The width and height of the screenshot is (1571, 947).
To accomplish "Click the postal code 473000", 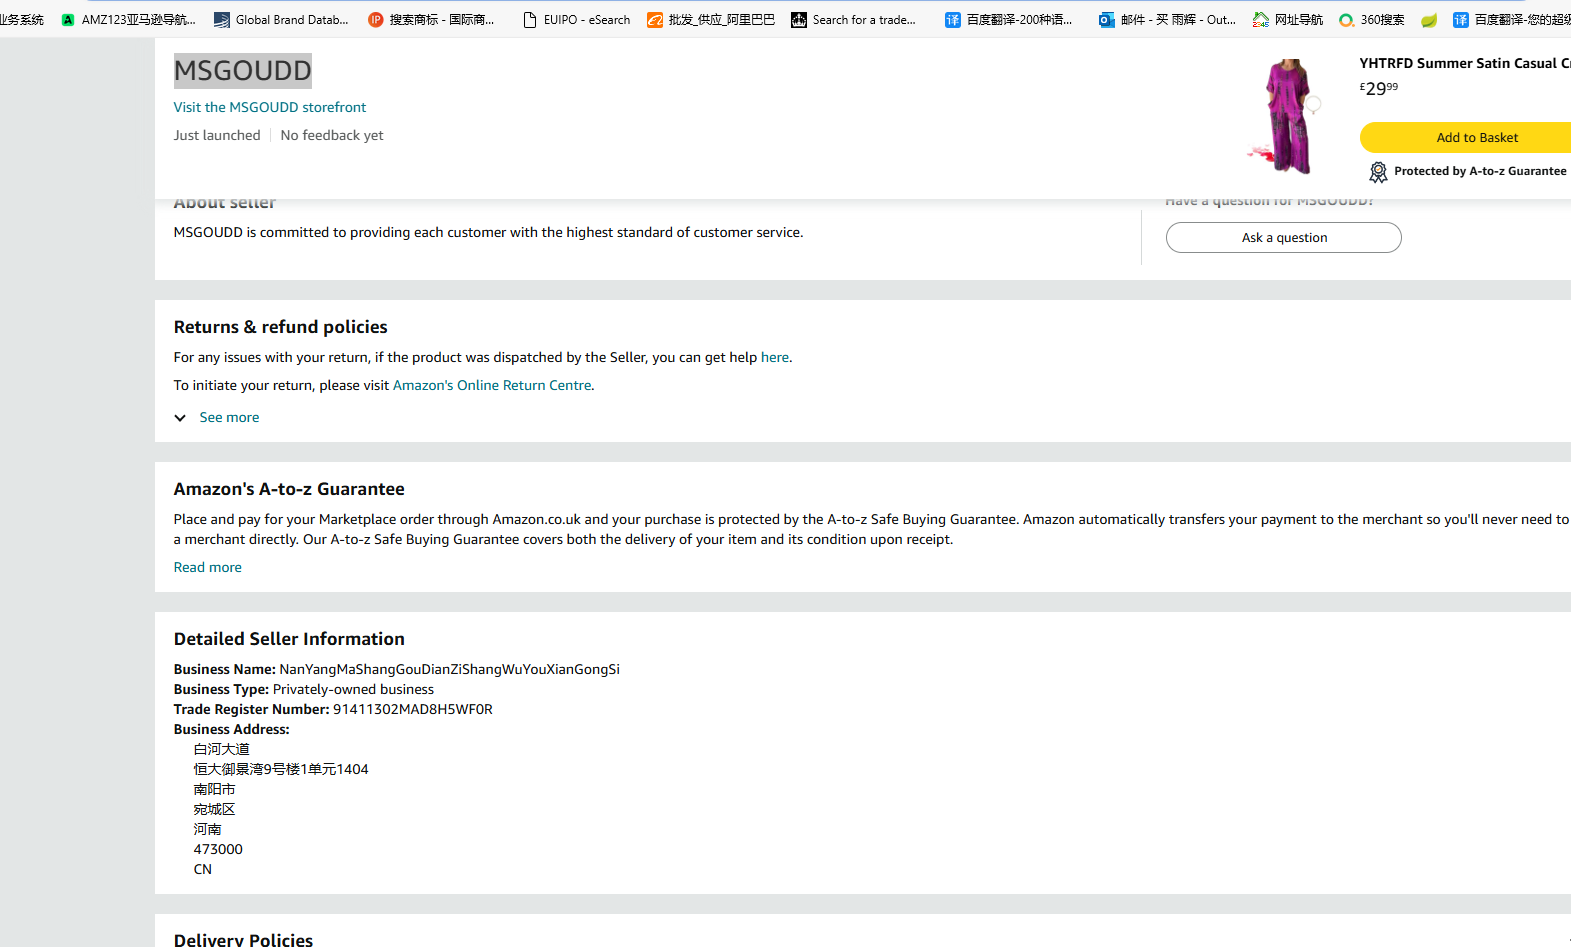I will click(218, 849).
